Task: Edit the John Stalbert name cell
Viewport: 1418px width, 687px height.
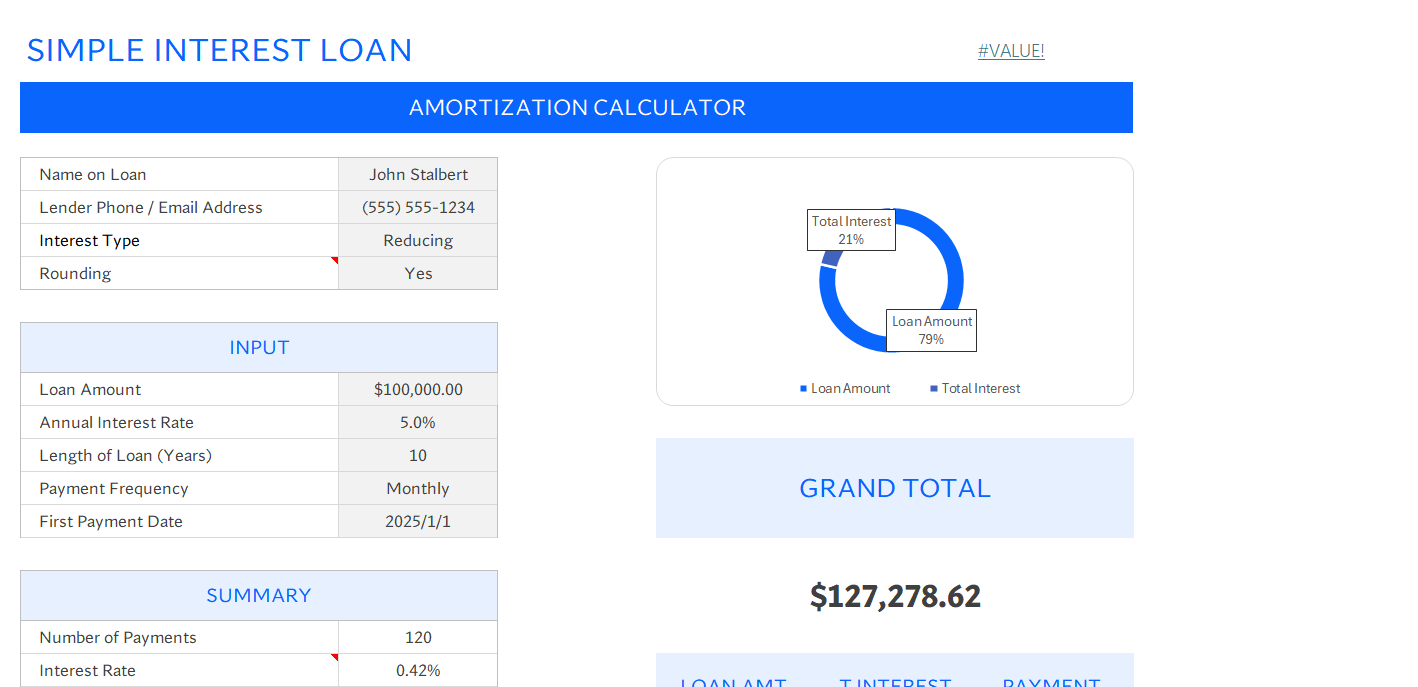Action: click(418, 174)
